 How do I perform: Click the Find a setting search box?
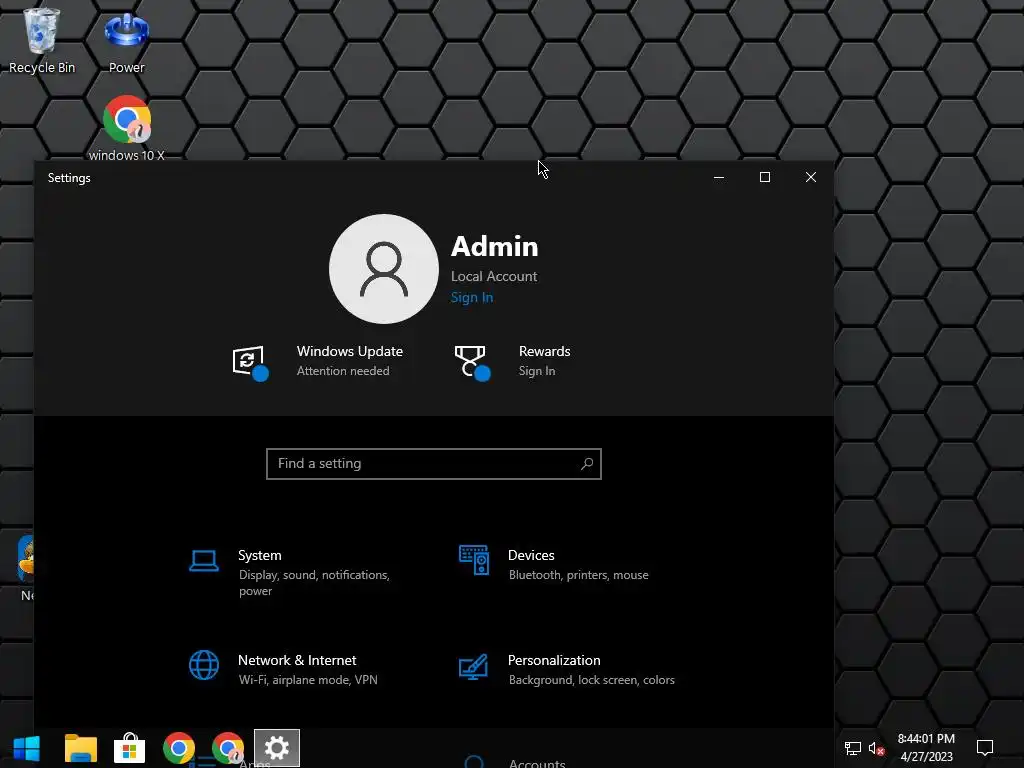point(434,464)
